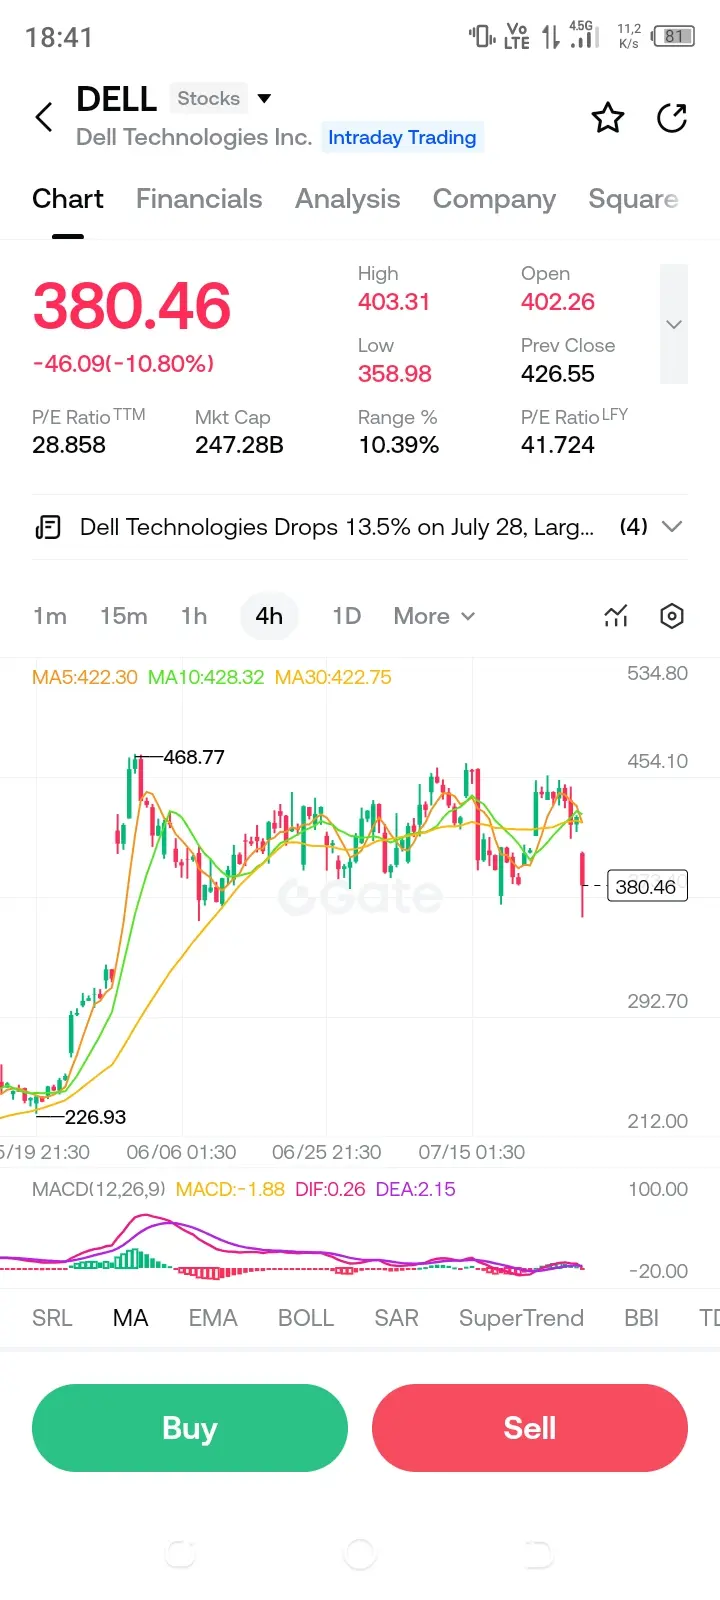This screenshot has height=1600, width=720.
Task: Tap the 226.93 low label on chart
Action: (x=95, y=1117)
